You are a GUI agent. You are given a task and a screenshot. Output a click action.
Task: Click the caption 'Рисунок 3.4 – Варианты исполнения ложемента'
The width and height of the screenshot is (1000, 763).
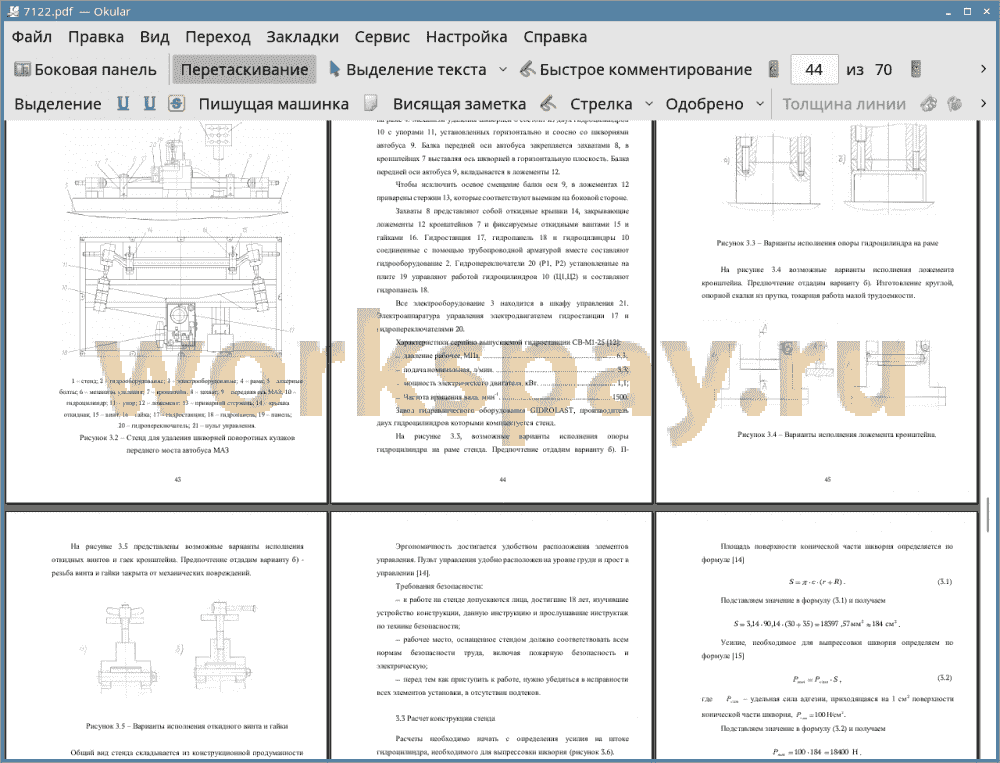tap(837, 434)
